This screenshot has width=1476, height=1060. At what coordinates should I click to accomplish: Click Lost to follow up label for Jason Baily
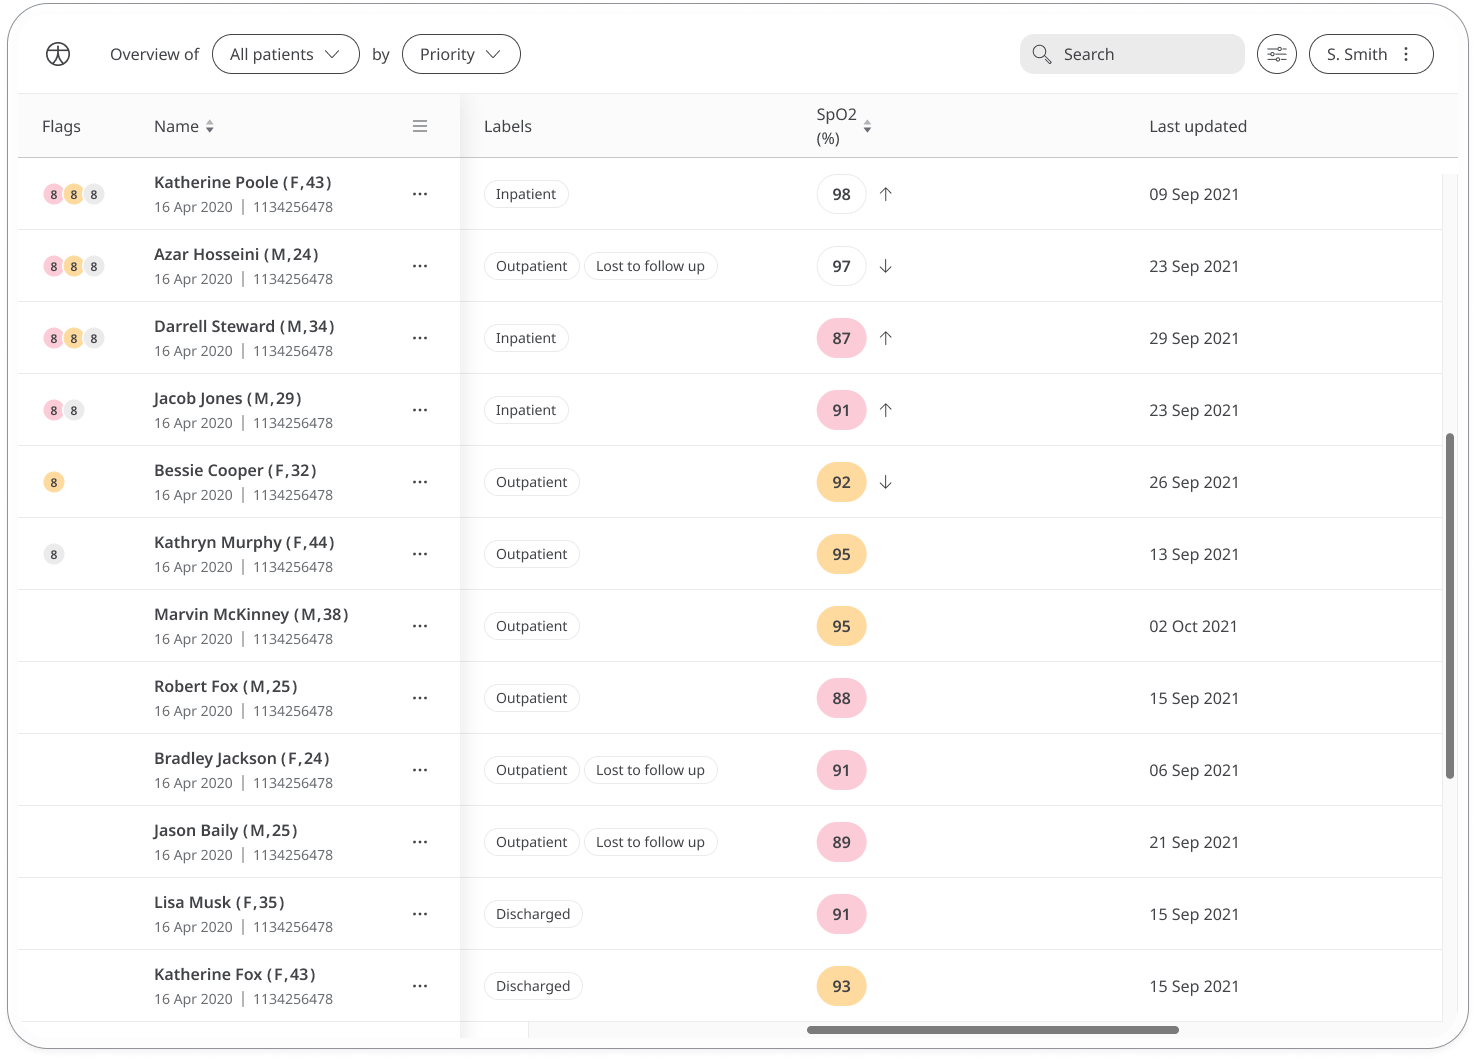click(650, 842)
